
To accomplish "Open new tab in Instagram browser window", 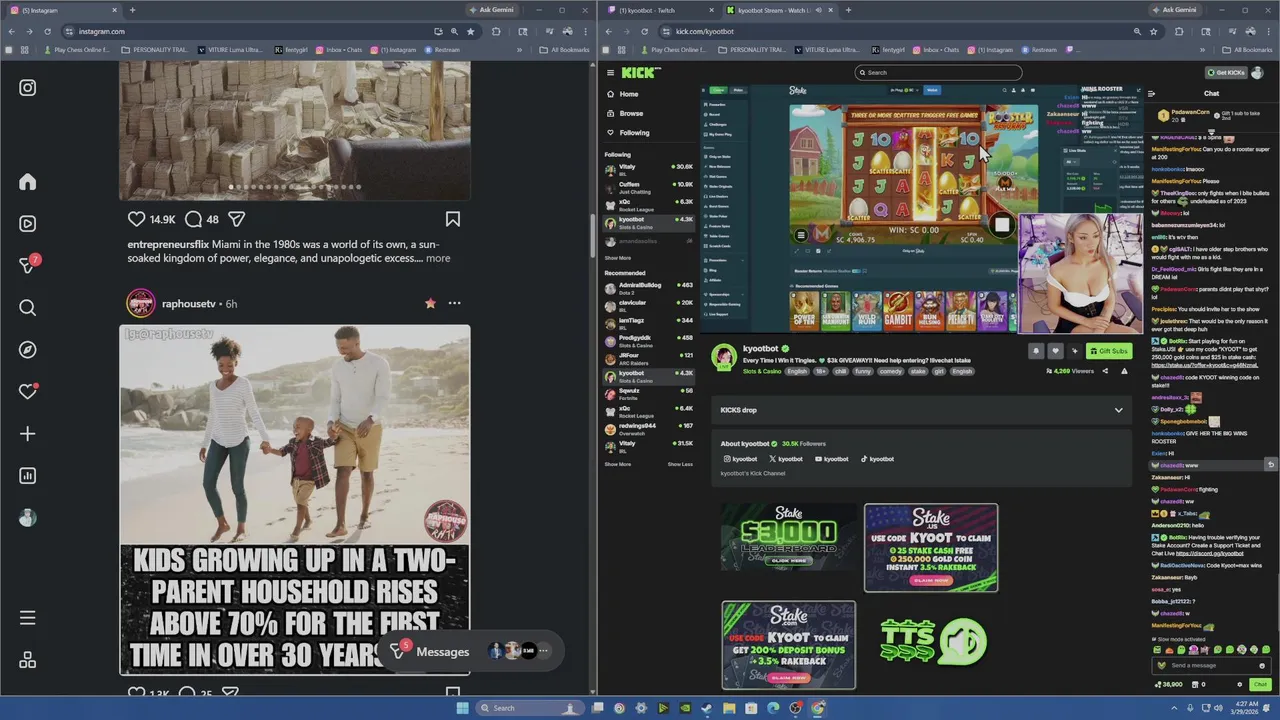I will [132, 10].
